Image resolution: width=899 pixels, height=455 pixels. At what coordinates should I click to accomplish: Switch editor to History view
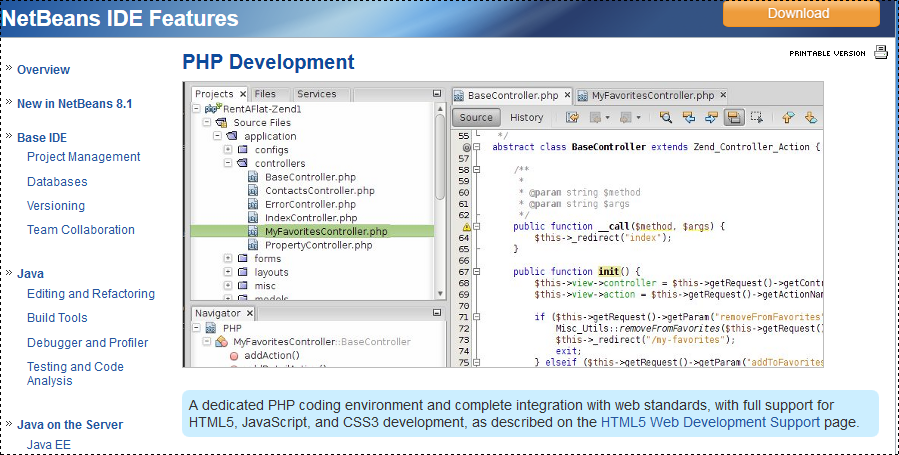pos(526,117)
